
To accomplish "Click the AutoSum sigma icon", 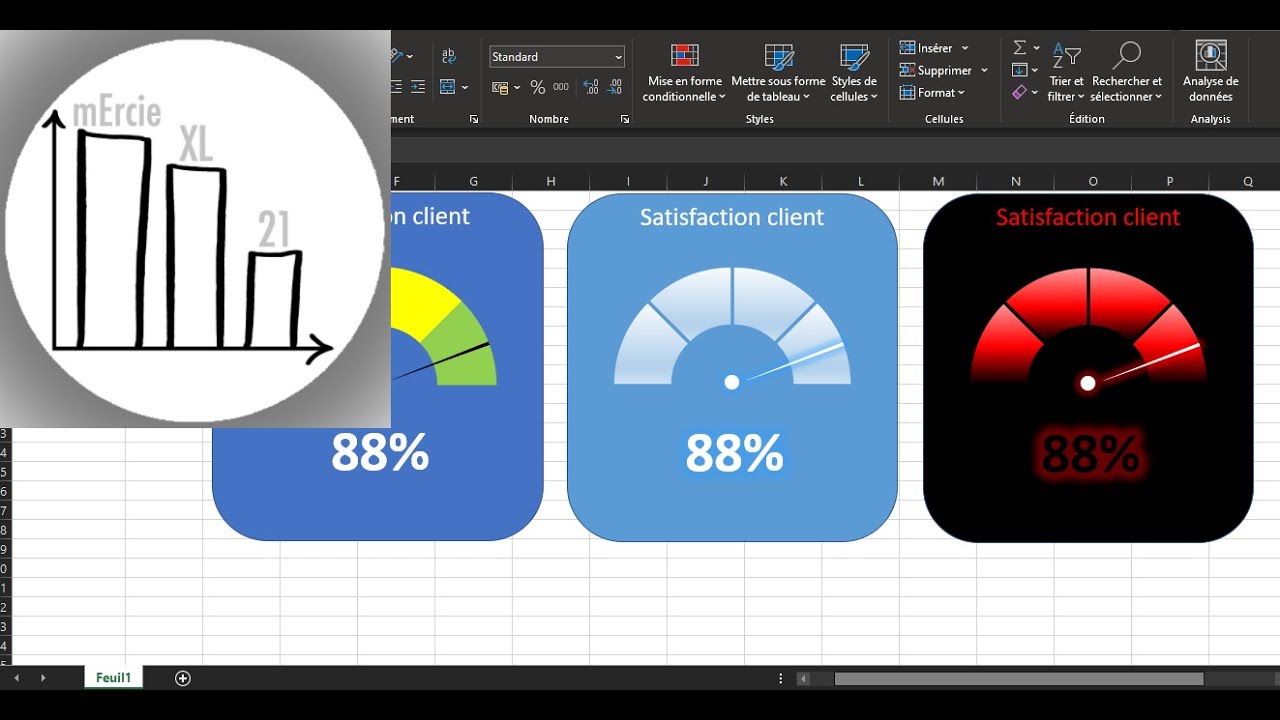I will click(1019, 48).
